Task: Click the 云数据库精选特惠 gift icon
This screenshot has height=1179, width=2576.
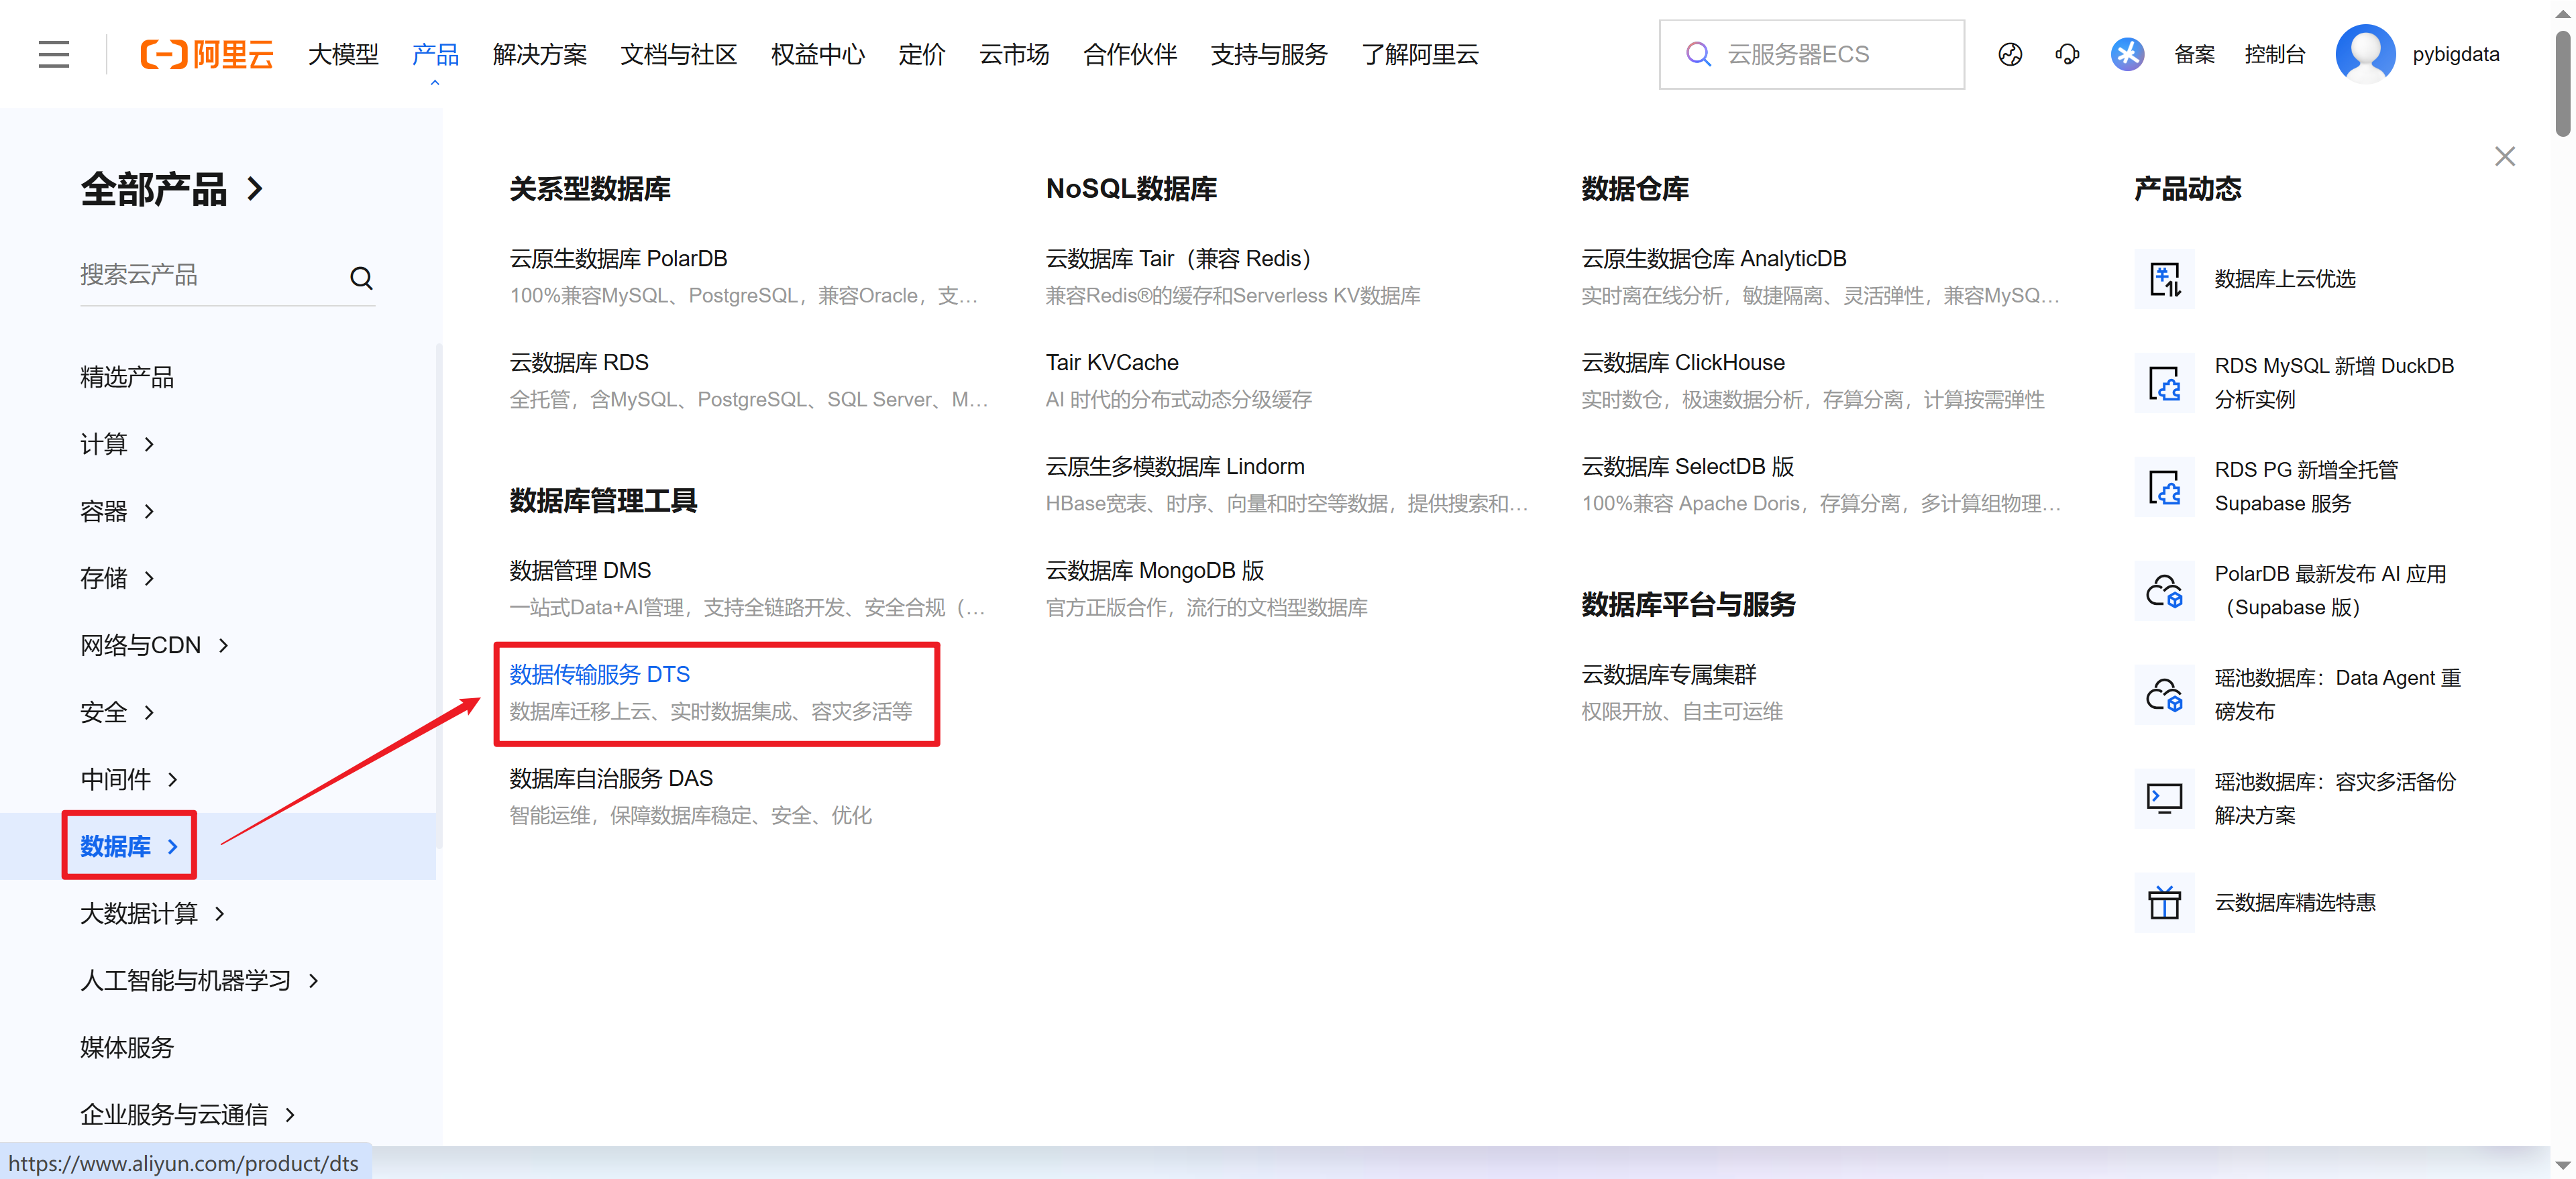Action: tap(2164, 903)
